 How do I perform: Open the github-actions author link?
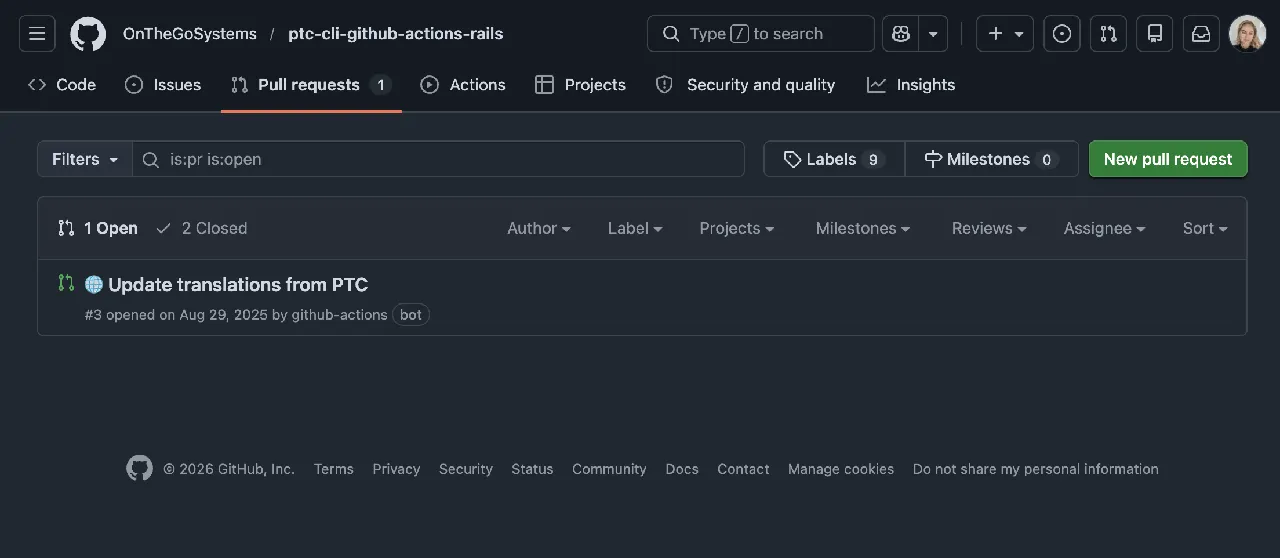coord(339,314)
